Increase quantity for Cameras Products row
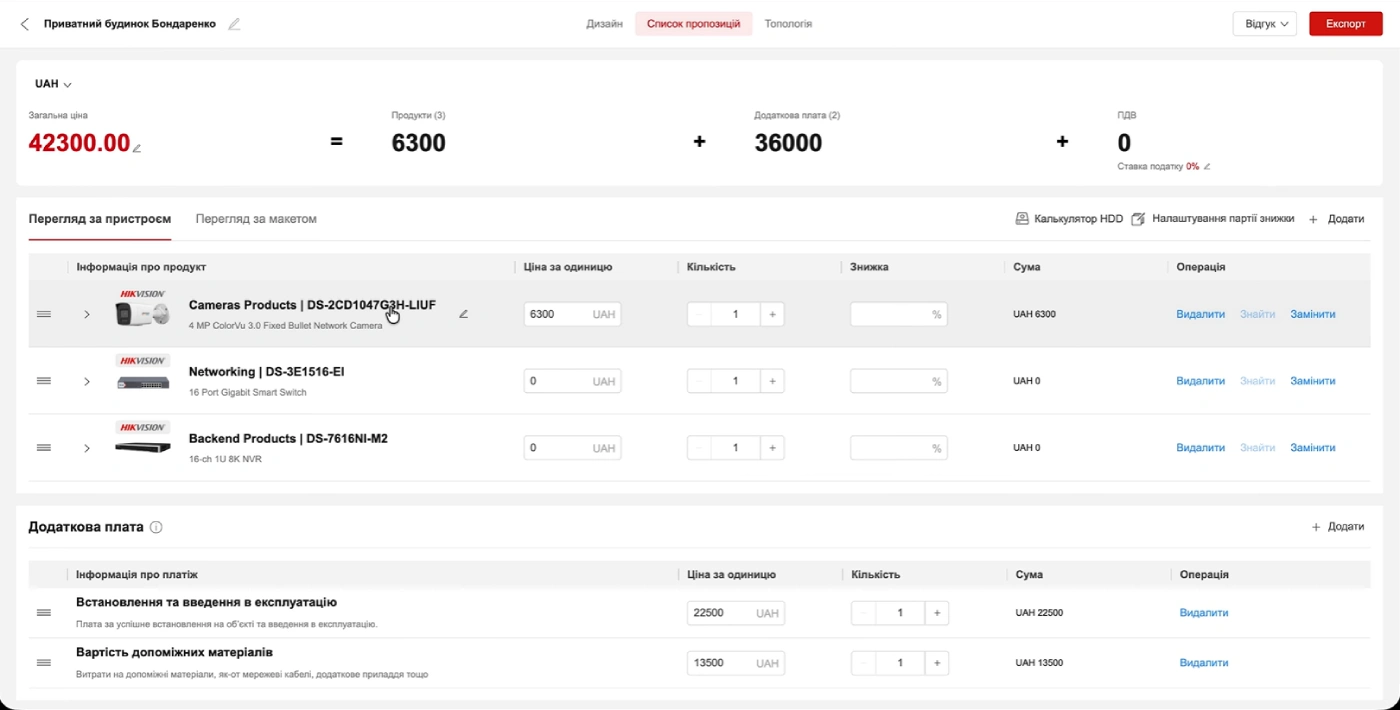Image resolution: width=1400 pixels, height=710 pixels. coord(772,314)
